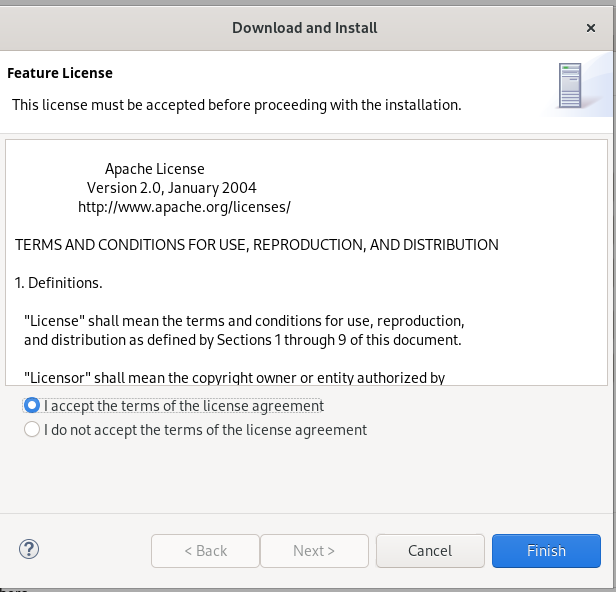Click the 'Apache License' heading text
The image size is (616, 592).
[154, 169]
